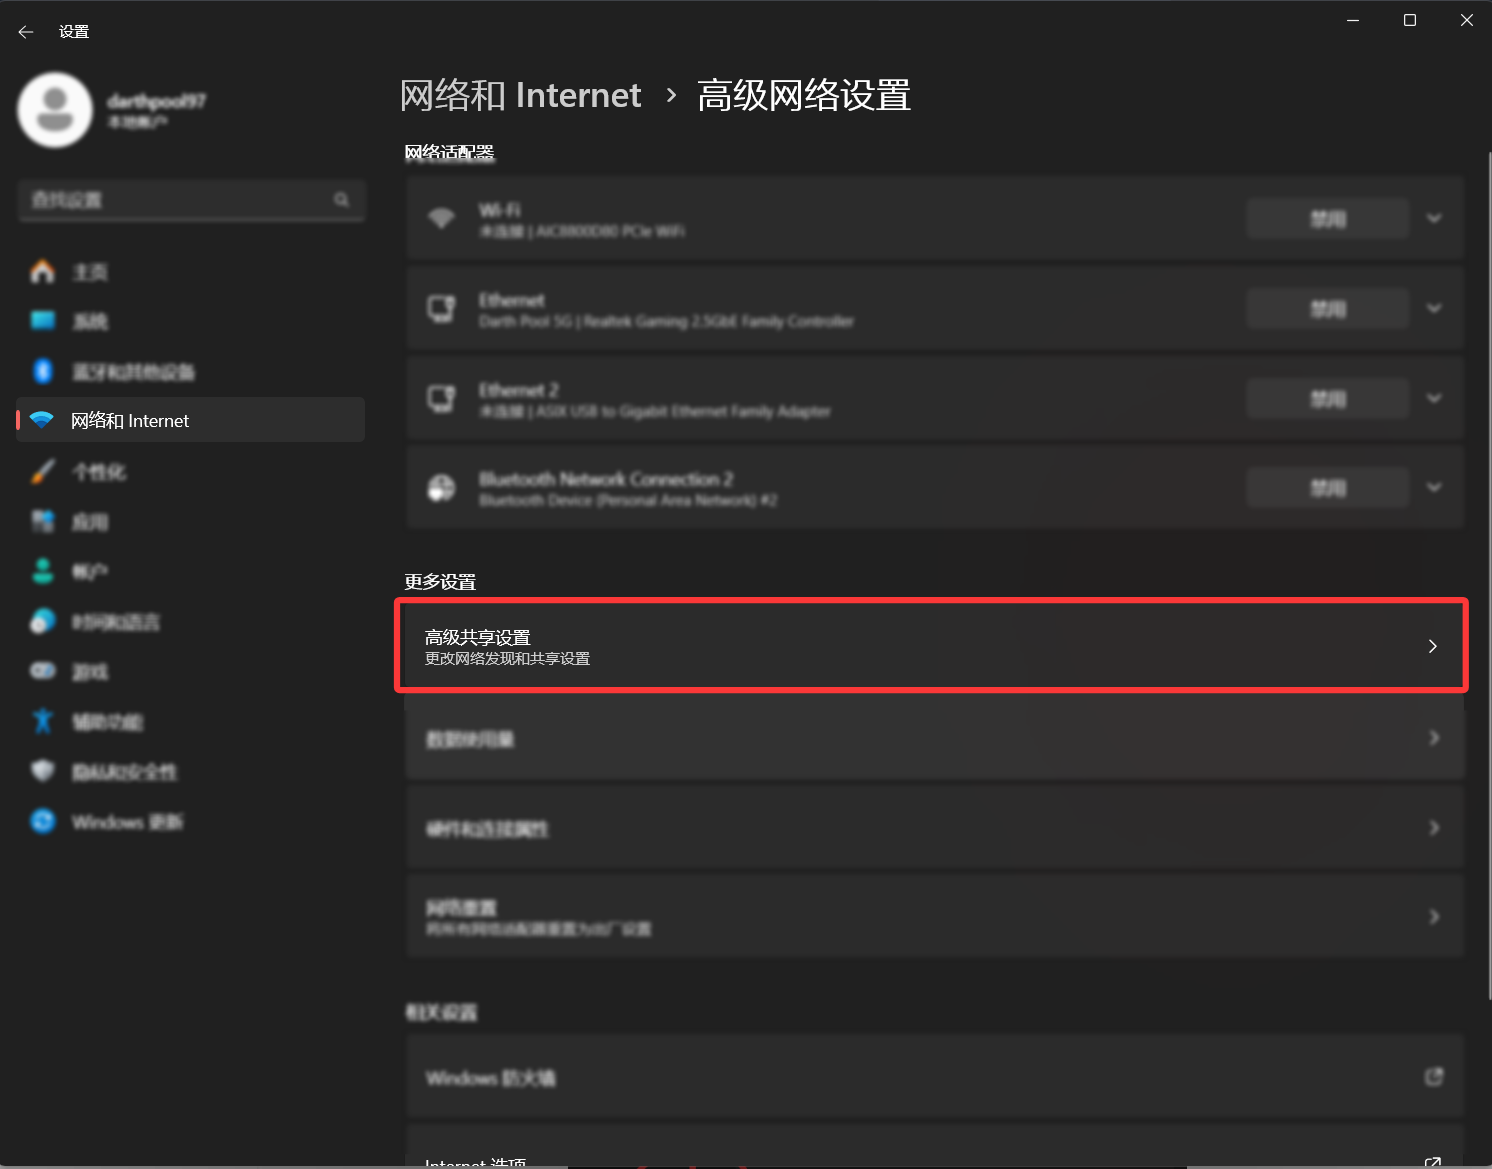The height and width of the screenshot is (1169, 1492).
Task: Click the user account avatar picture
Action: (55, 110)
